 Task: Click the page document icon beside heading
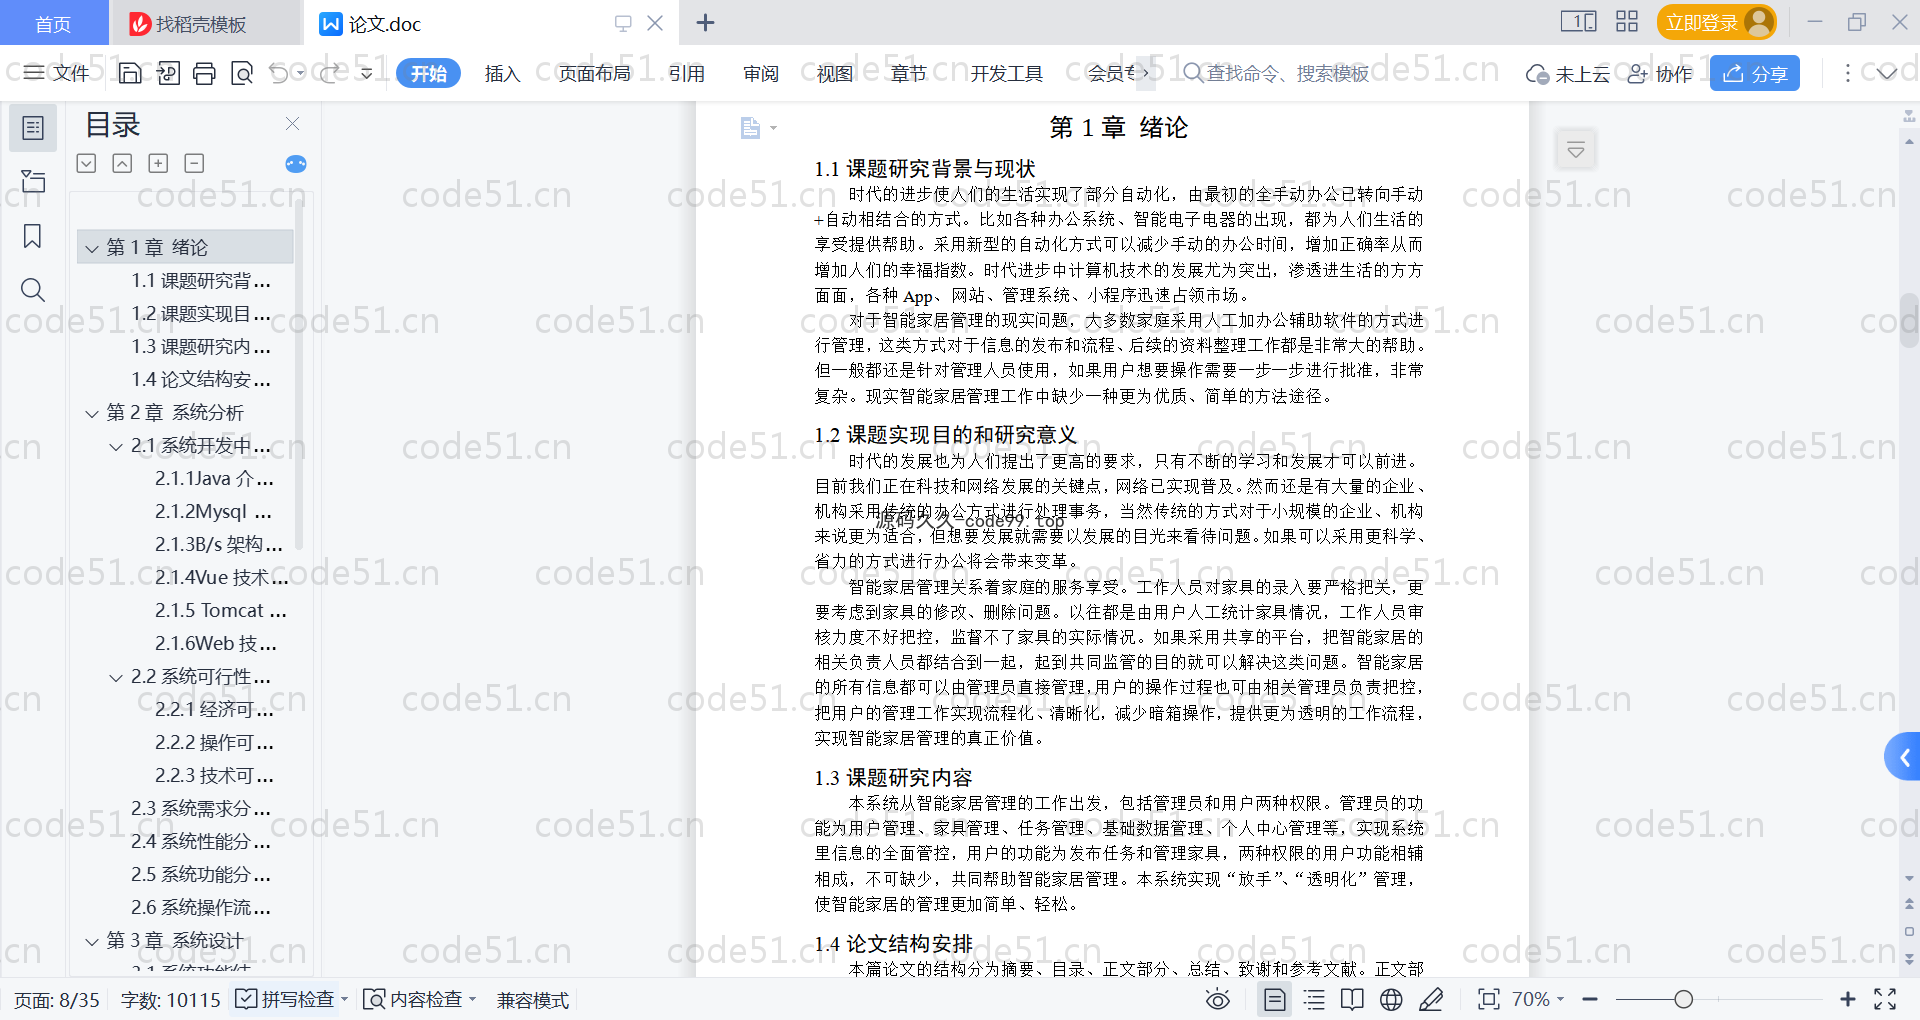coord(751,128)
